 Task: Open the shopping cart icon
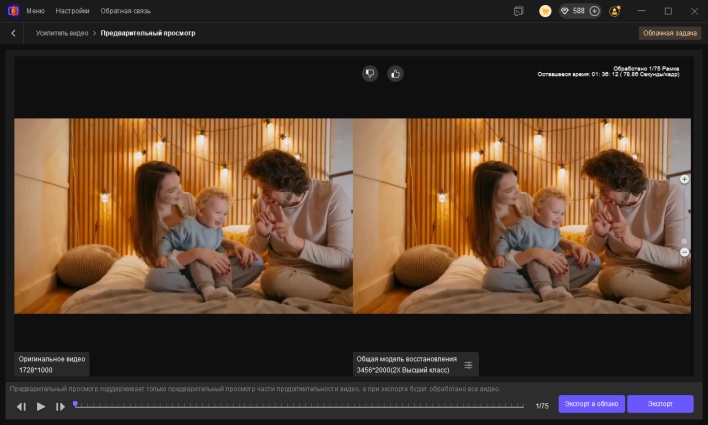click(x=545, y=11)
